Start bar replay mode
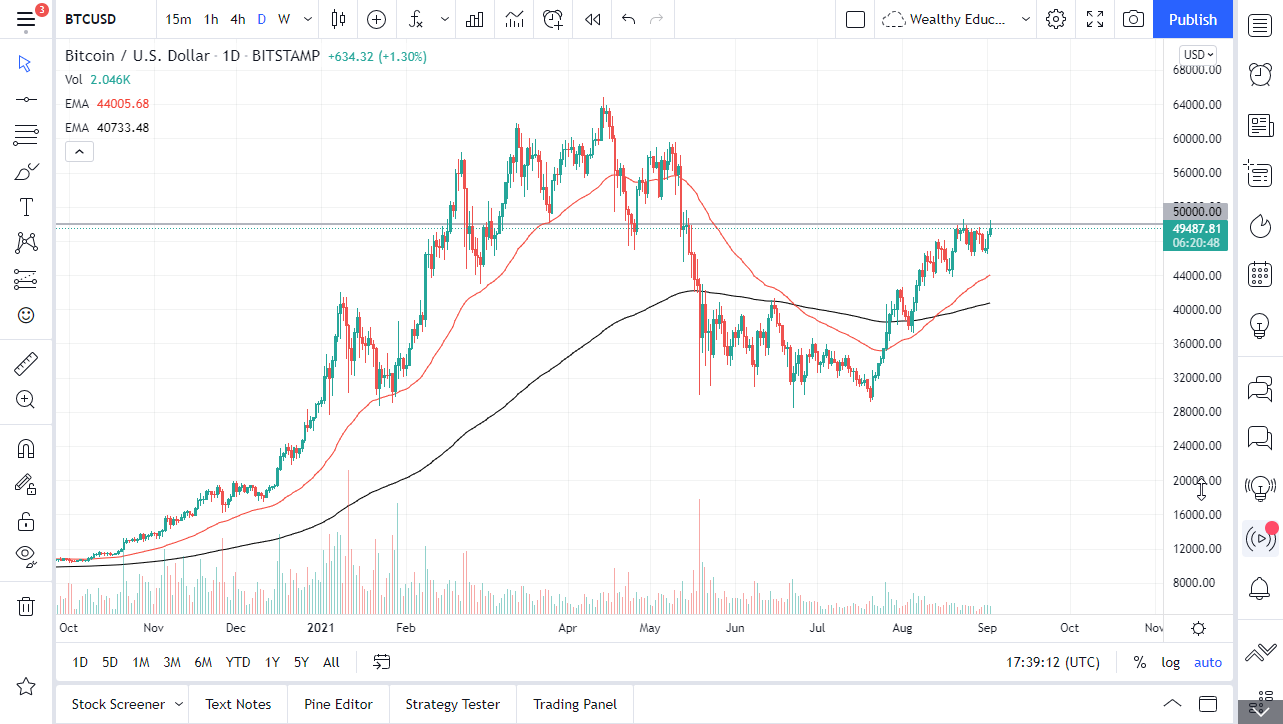The width and height of the screenshot is (1283, 724). point(591,19)
